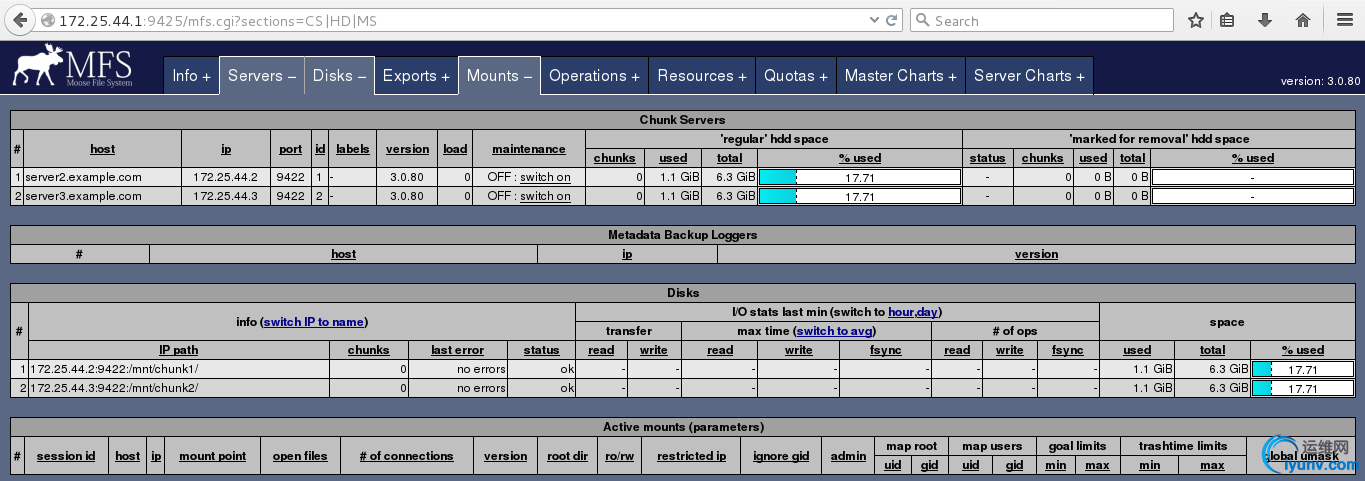Switch on maintenance for server3.example.com
This screenshot has height=481, width=1365.
coord(545,196)
